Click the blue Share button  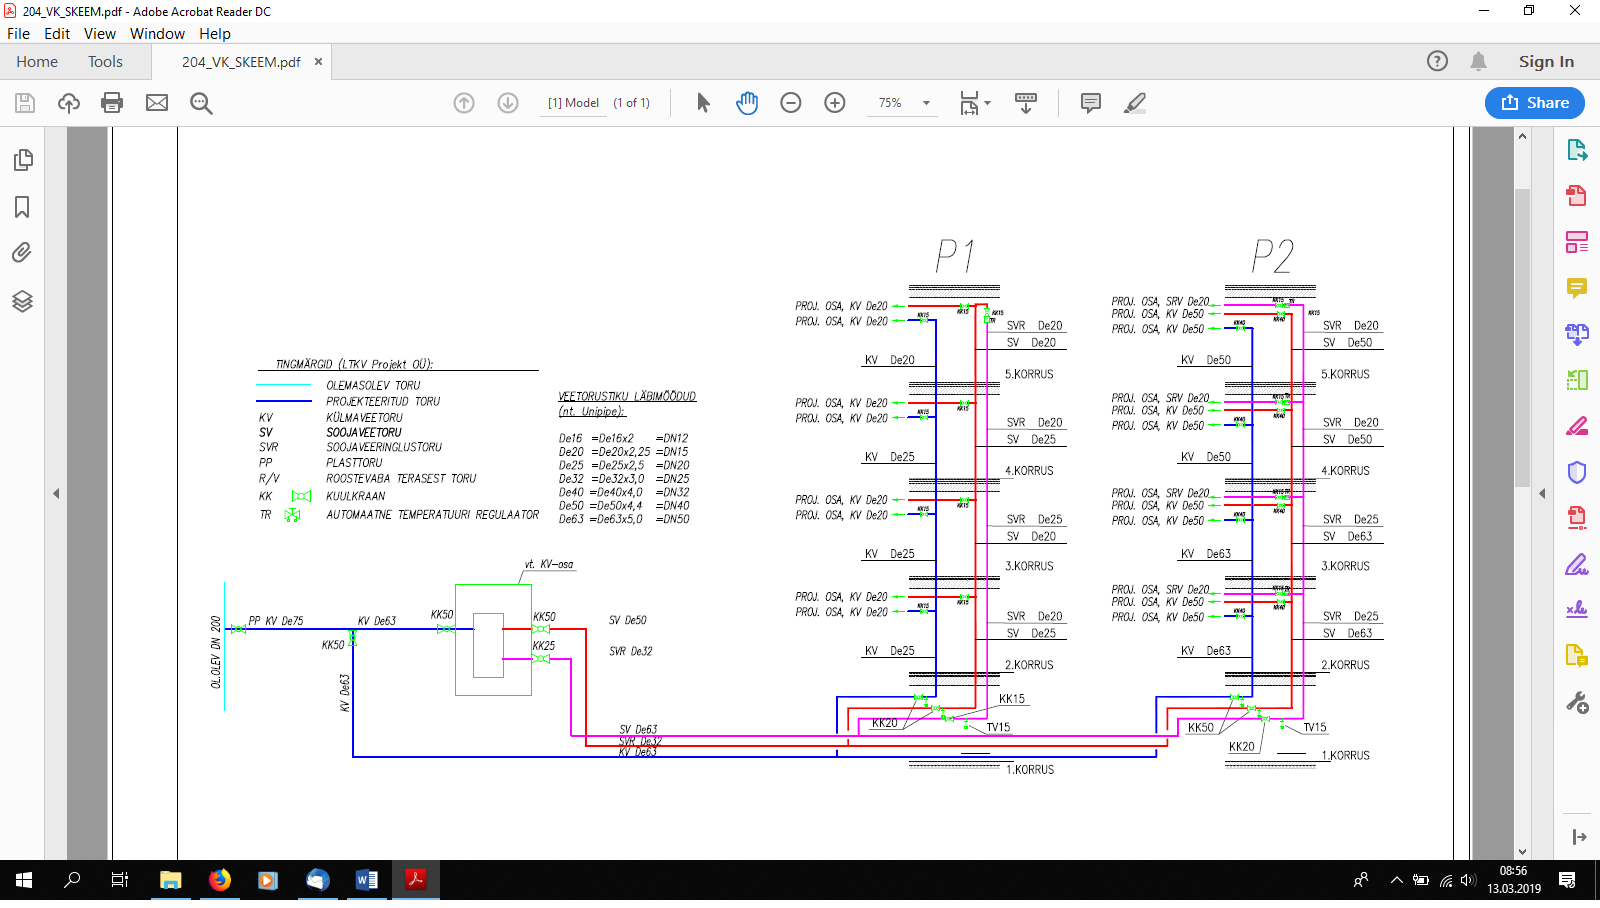tap(1535, 103)
